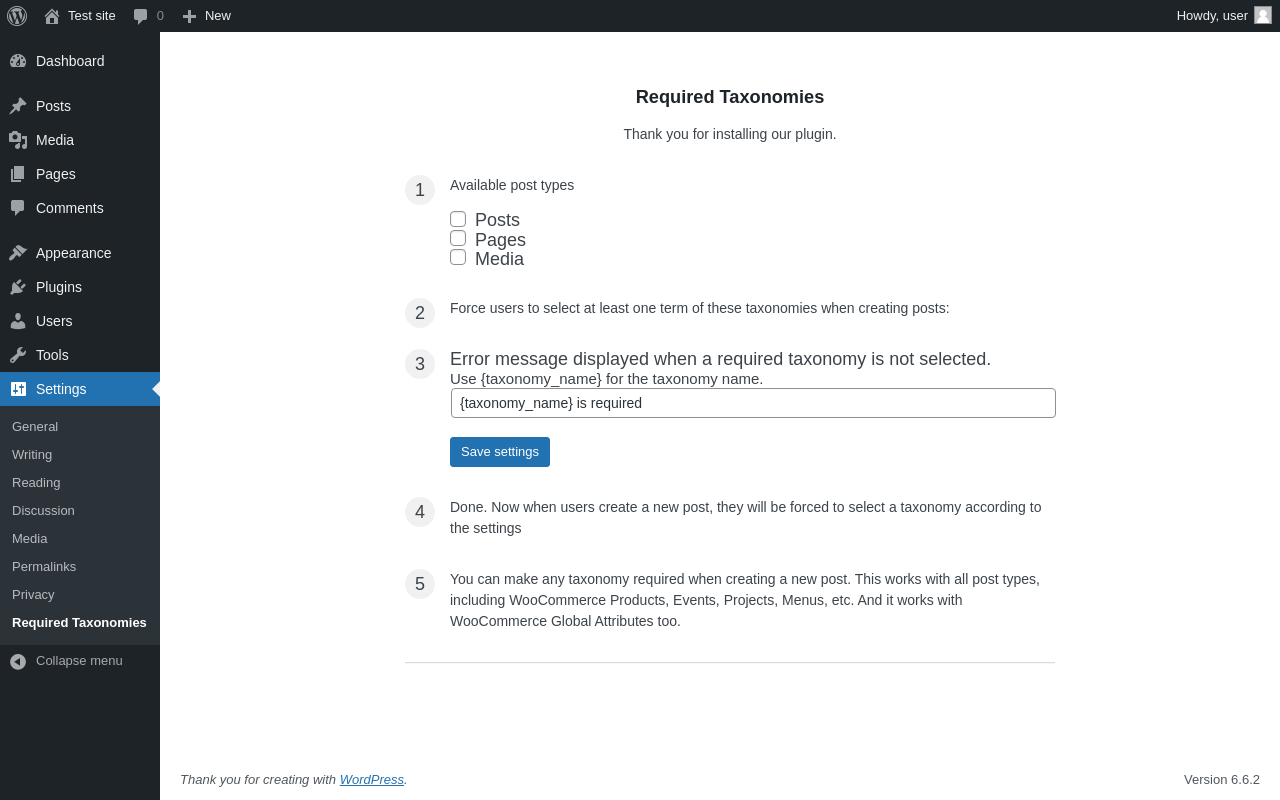The width and height of the screenshot is (1280, 800).
Task: Open the Dashboard menu item
Action: tap(80, 61)
